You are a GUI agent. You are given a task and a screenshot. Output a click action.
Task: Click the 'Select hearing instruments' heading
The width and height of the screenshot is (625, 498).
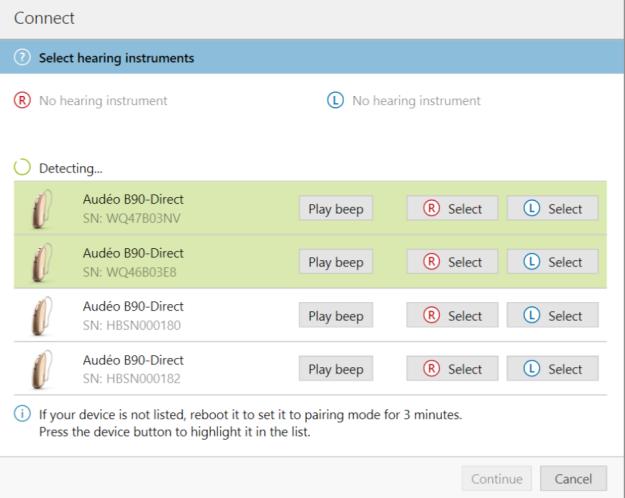coord(116,58)
